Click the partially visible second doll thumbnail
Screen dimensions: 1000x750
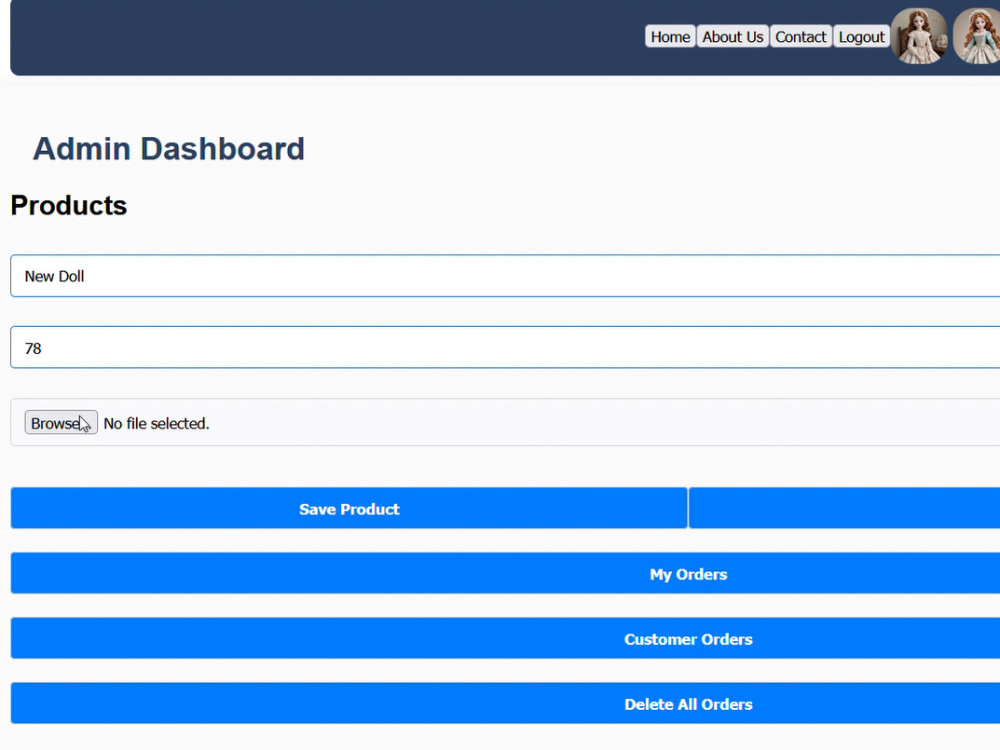[x=976, y=36]
